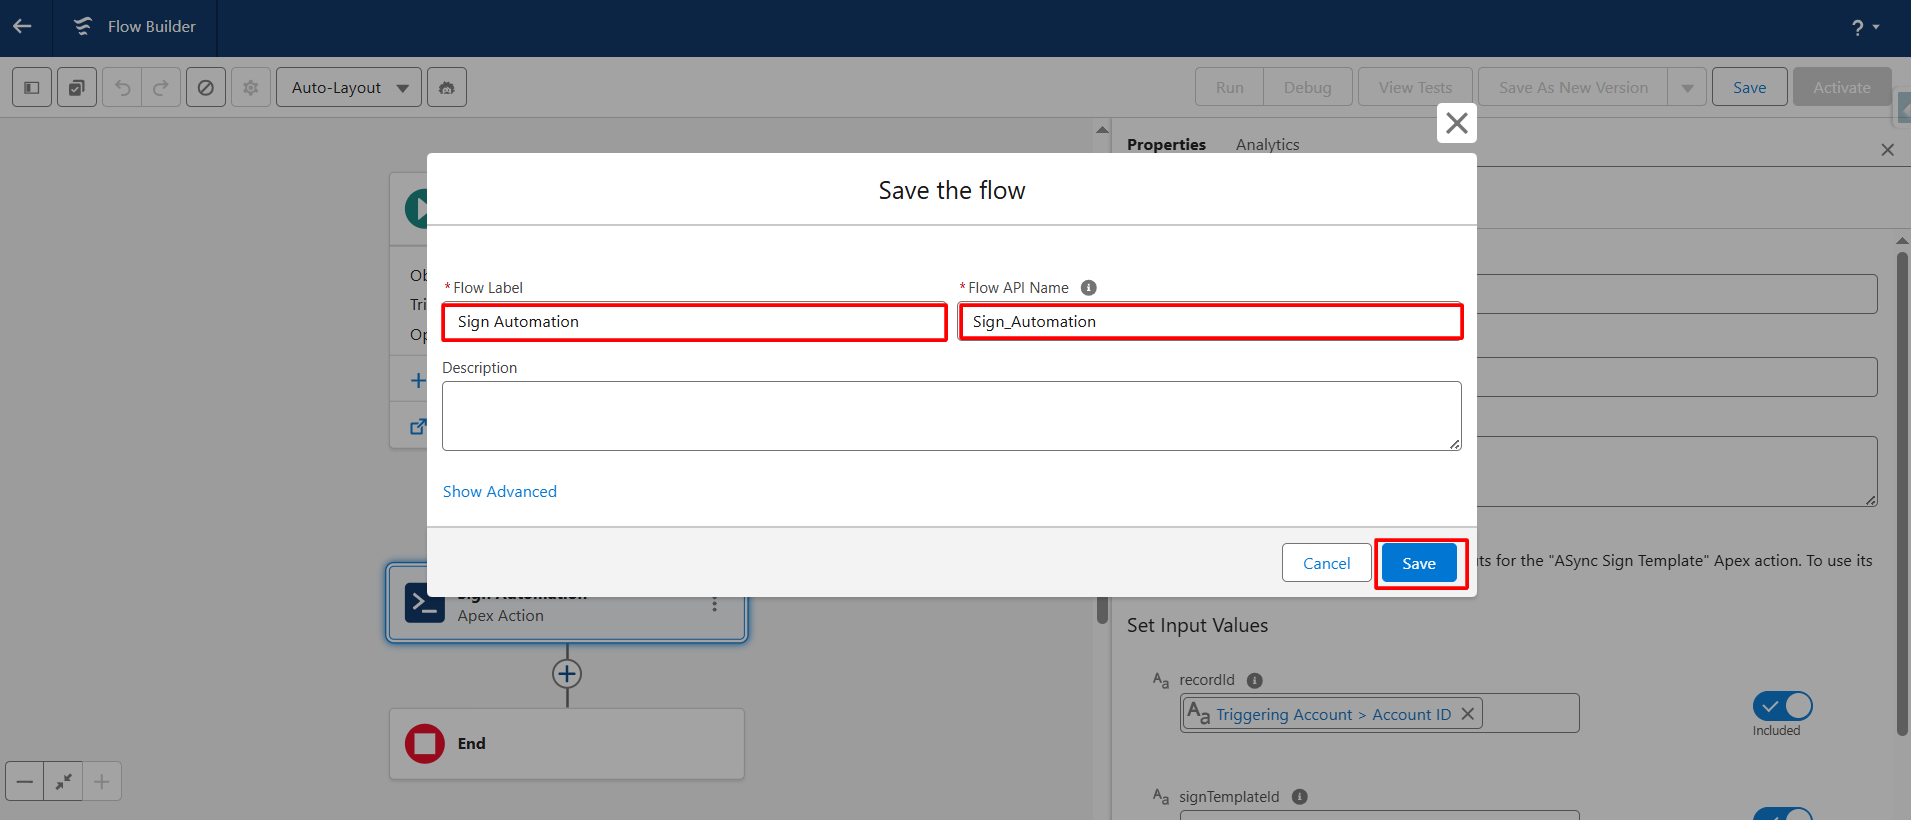1911x820 pixels.
Task: Expand the Save As New Version arrow
Action: click(x=1687, y=88)
